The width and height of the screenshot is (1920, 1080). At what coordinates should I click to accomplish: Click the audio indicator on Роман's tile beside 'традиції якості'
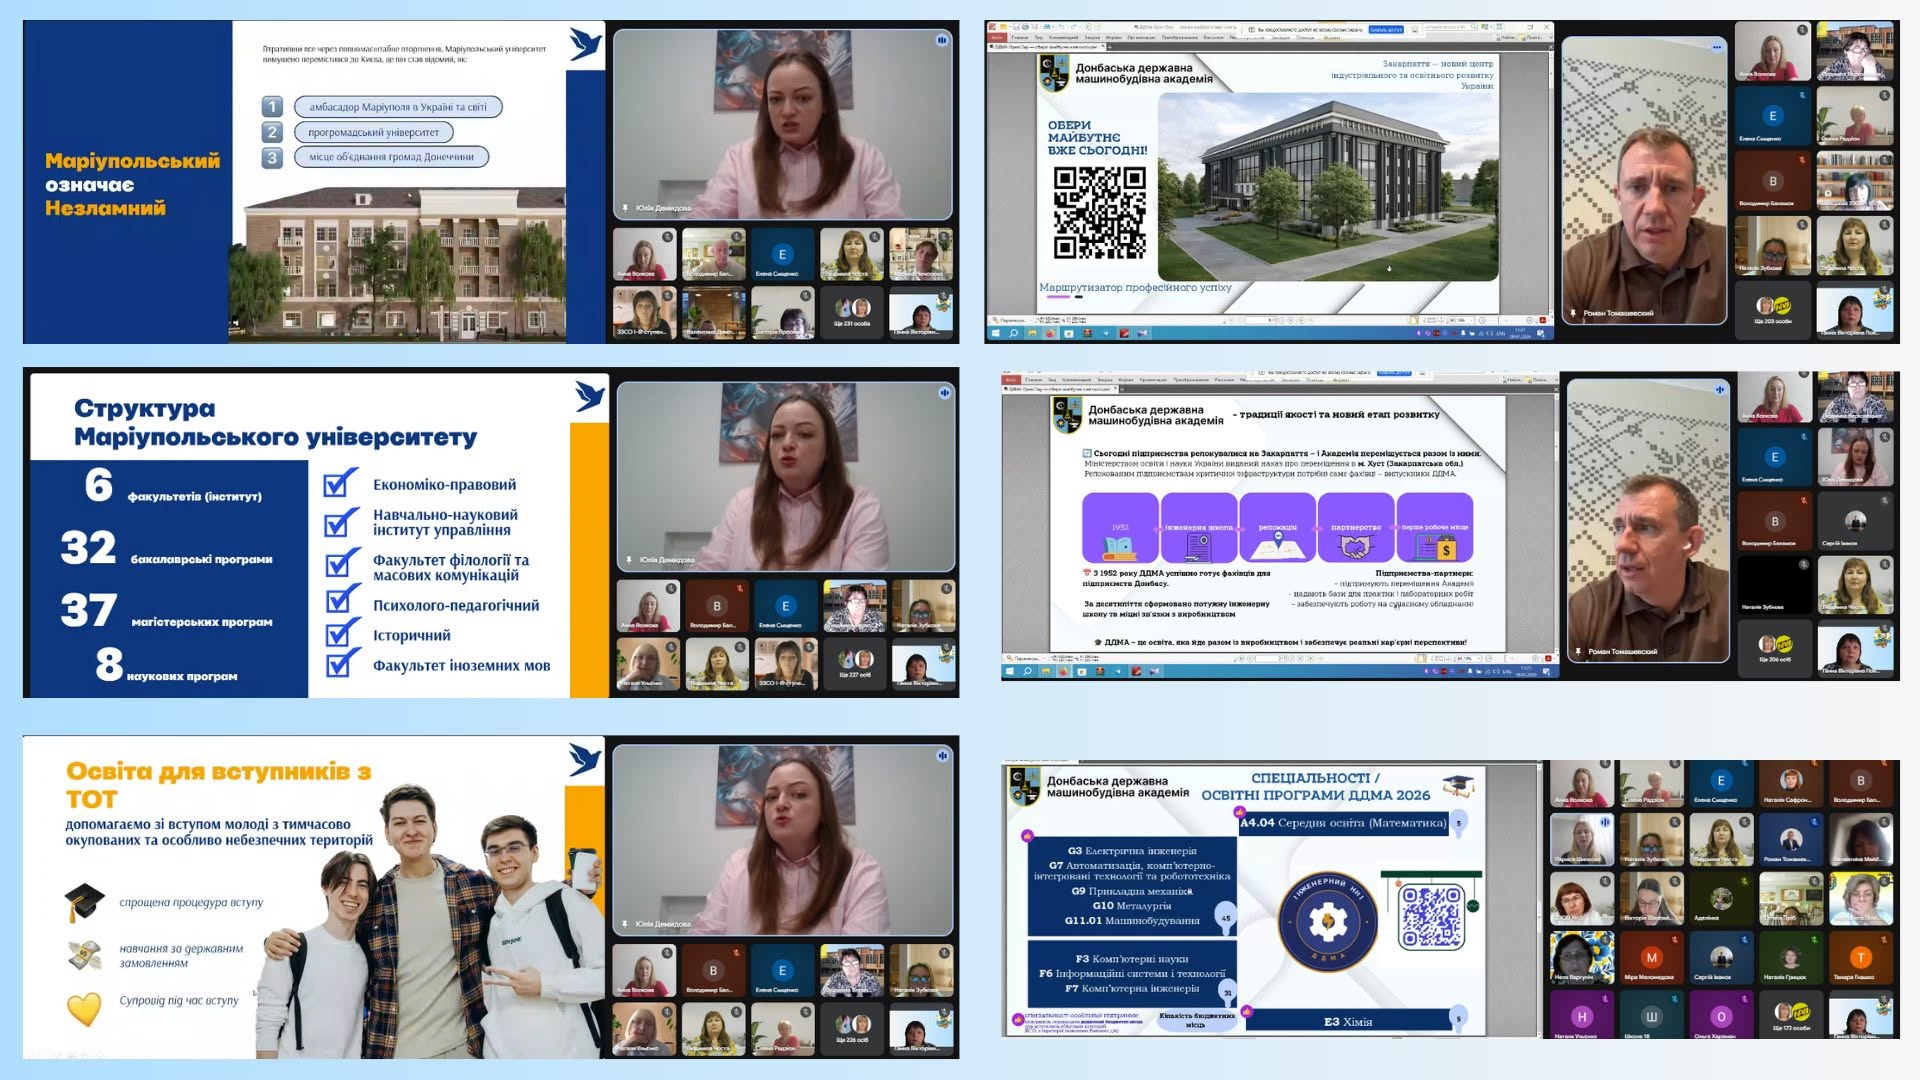point(1720,390)
